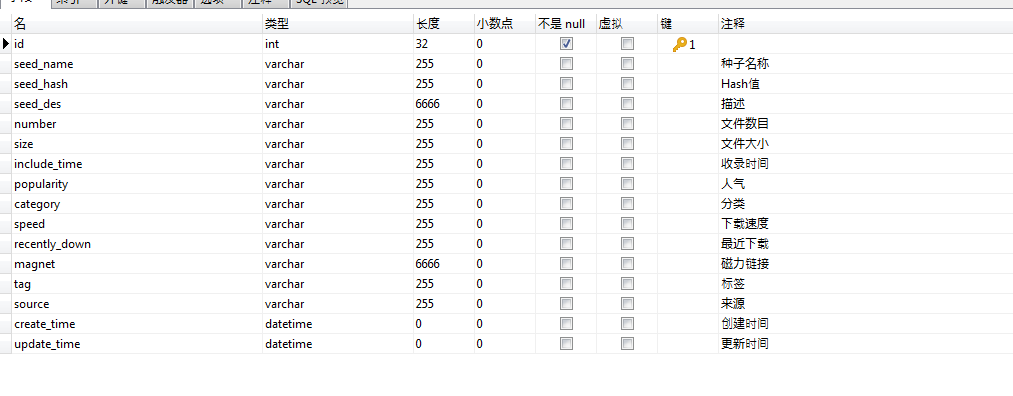Click the comment 磁力链接

click(x=744, y=264)
